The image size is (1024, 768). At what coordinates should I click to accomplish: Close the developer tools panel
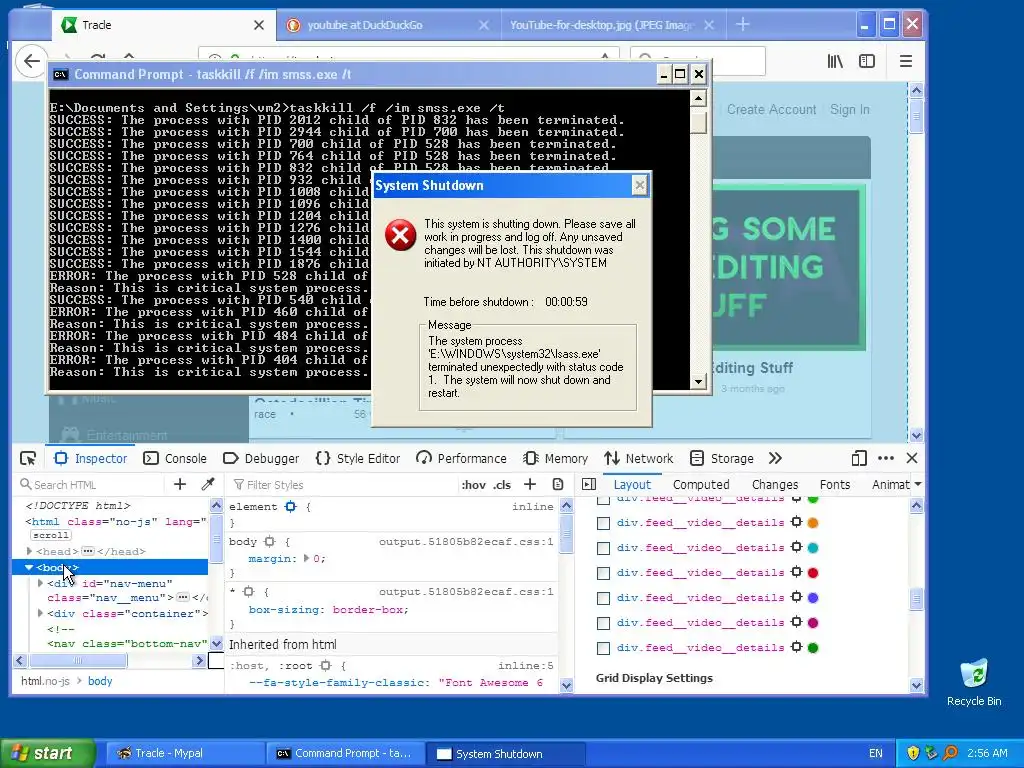(912, 458)
